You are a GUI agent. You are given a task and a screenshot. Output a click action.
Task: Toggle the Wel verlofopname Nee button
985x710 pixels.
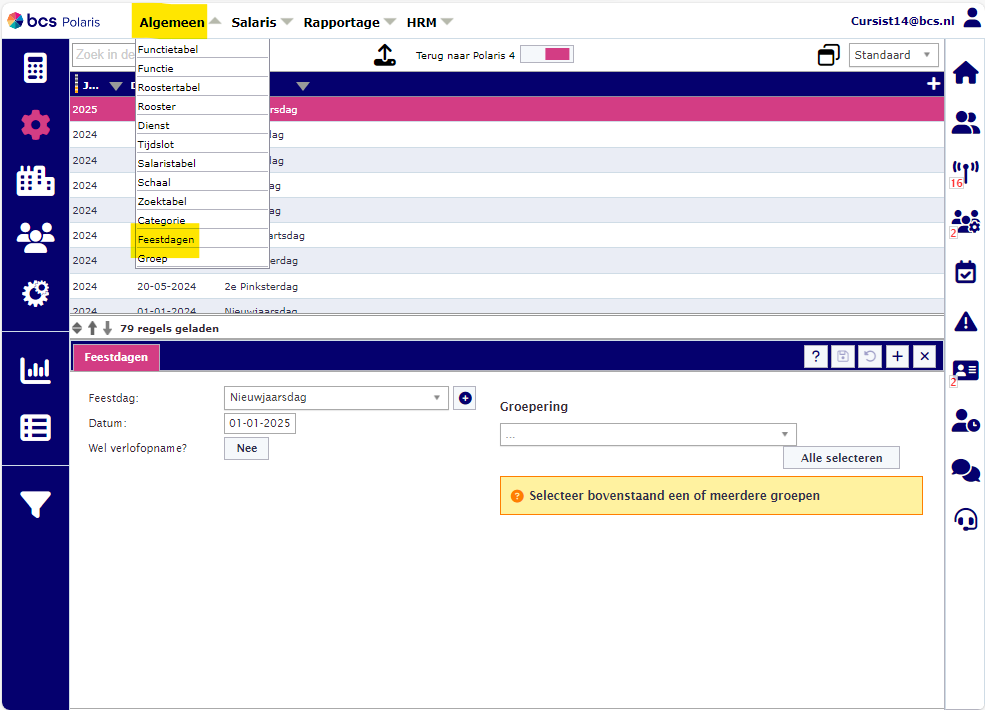pos(246,448)
